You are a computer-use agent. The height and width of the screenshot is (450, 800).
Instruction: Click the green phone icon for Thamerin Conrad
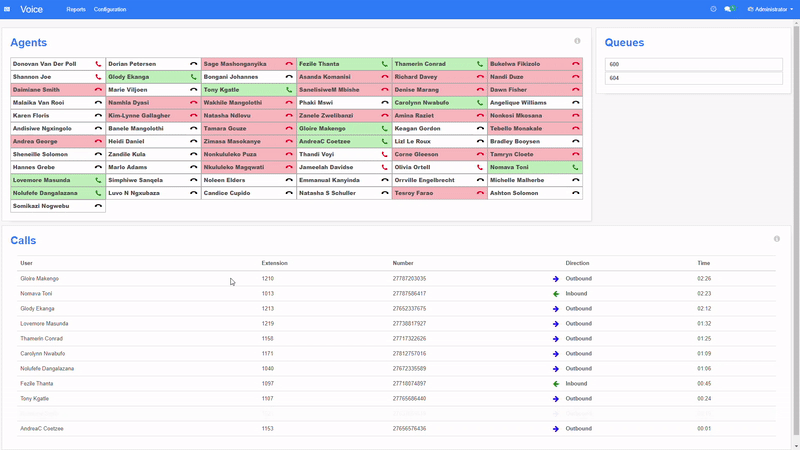(x=480, y=64)
